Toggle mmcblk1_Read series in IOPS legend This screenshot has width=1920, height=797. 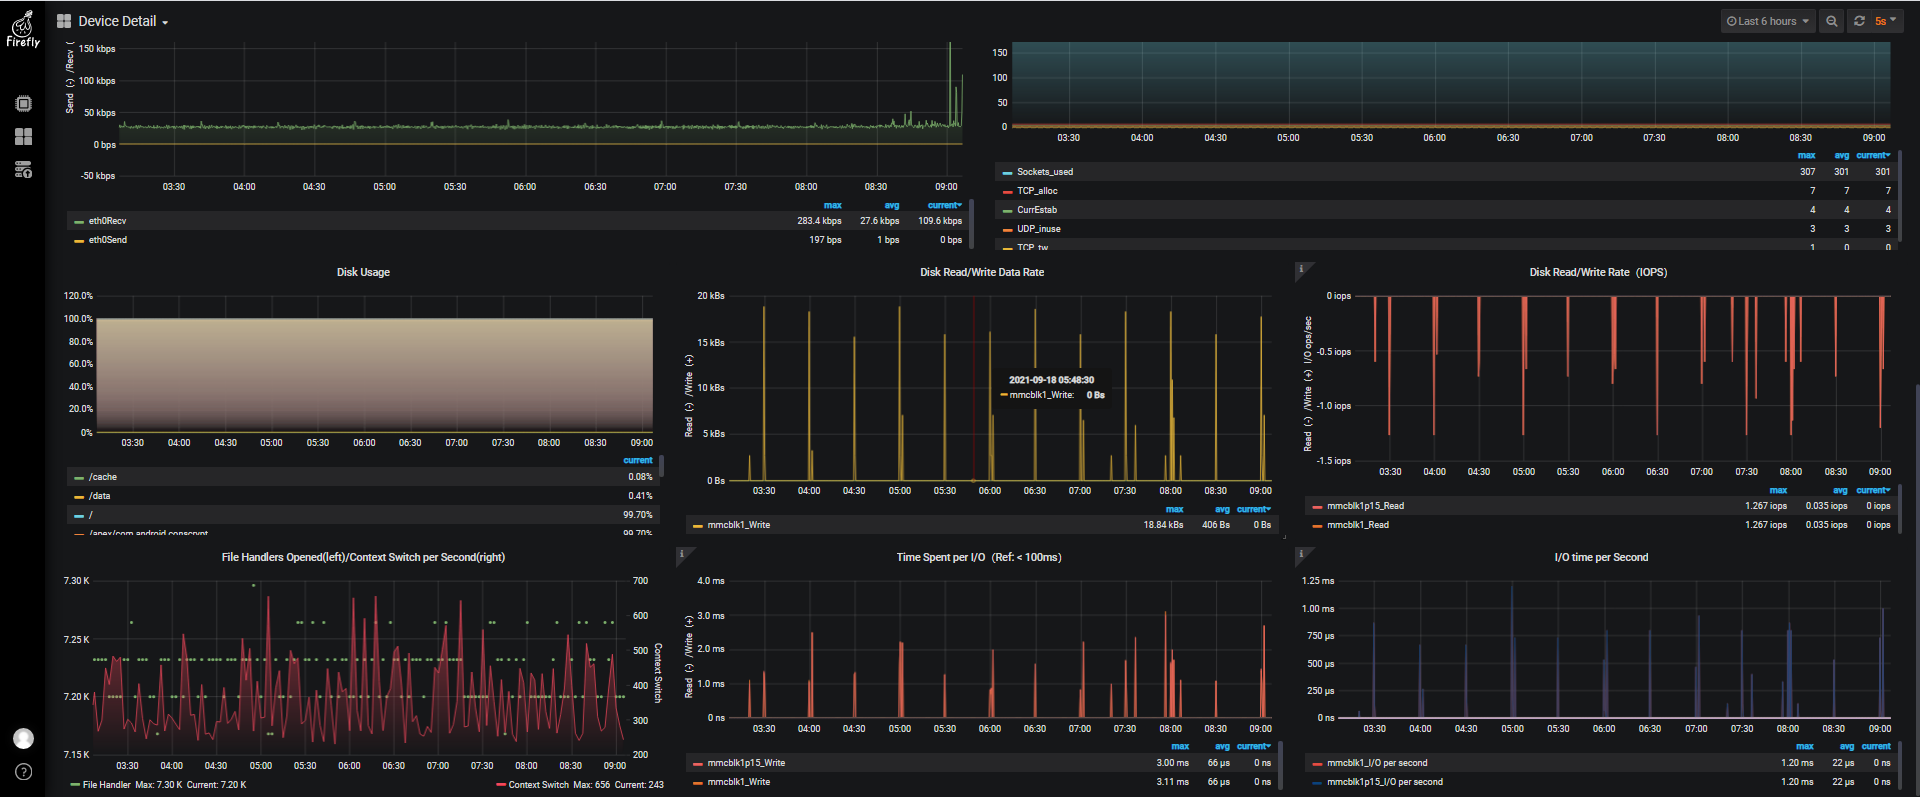[1357, 525]
